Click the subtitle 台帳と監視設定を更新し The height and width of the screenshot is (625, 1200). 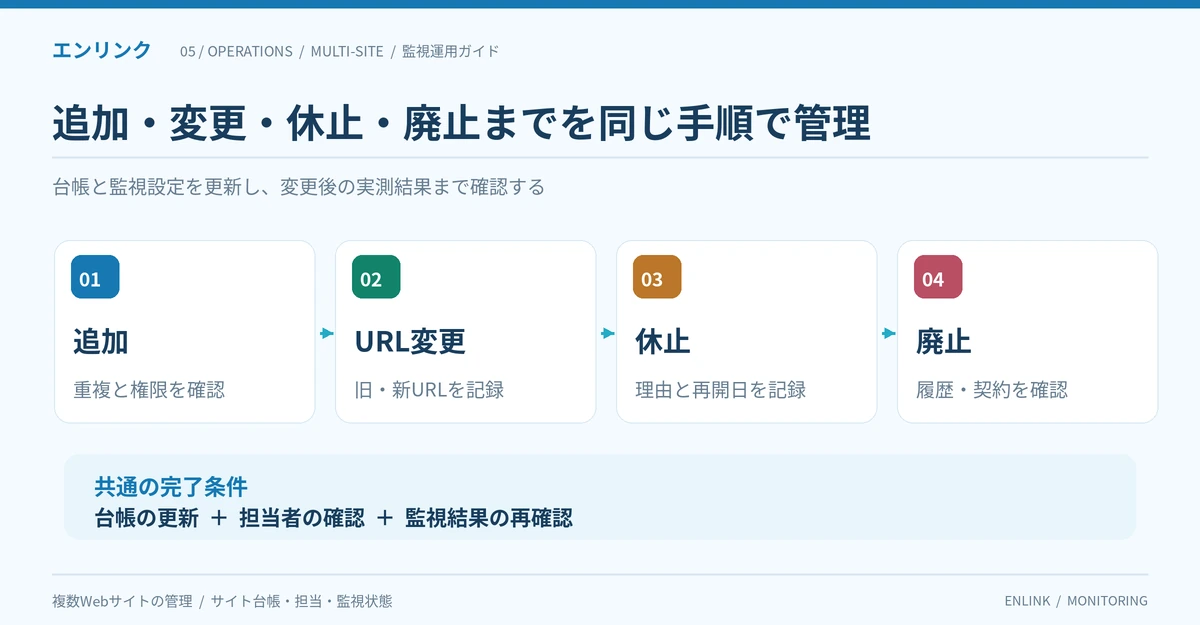click(x=155, y=187)
